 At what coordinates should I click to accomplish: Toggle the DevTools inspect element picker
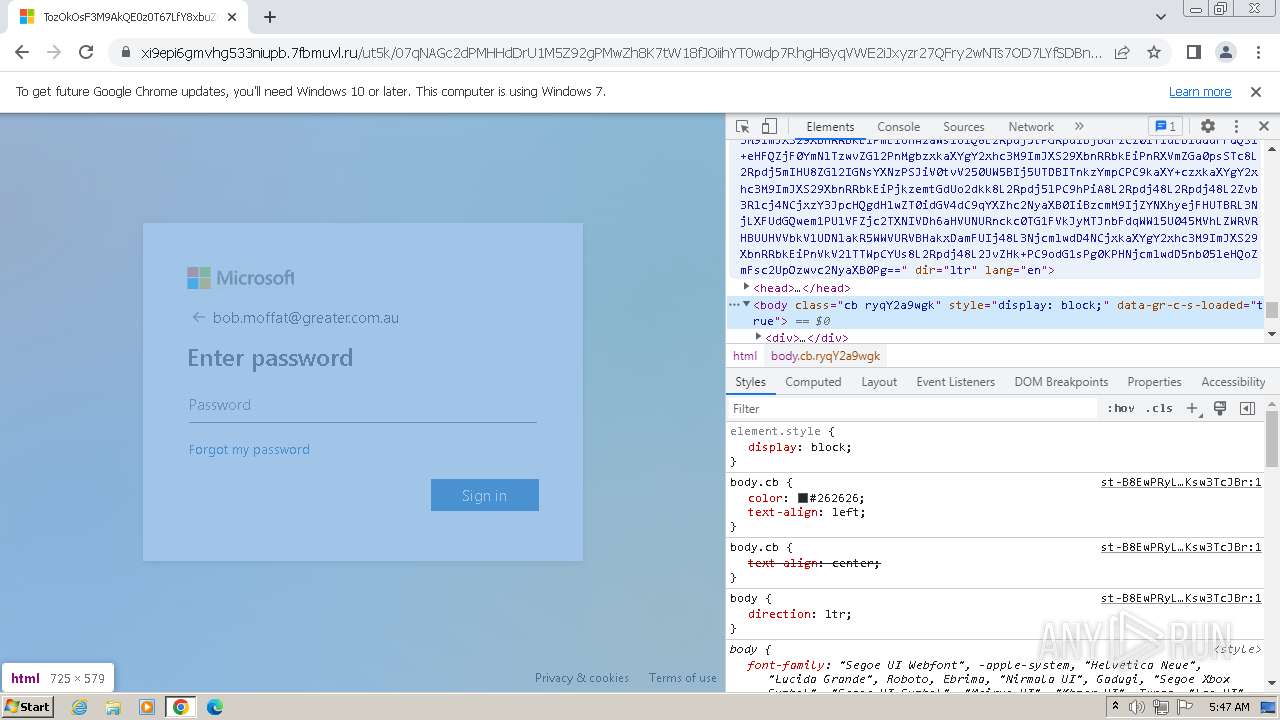(x=742, y=127)
